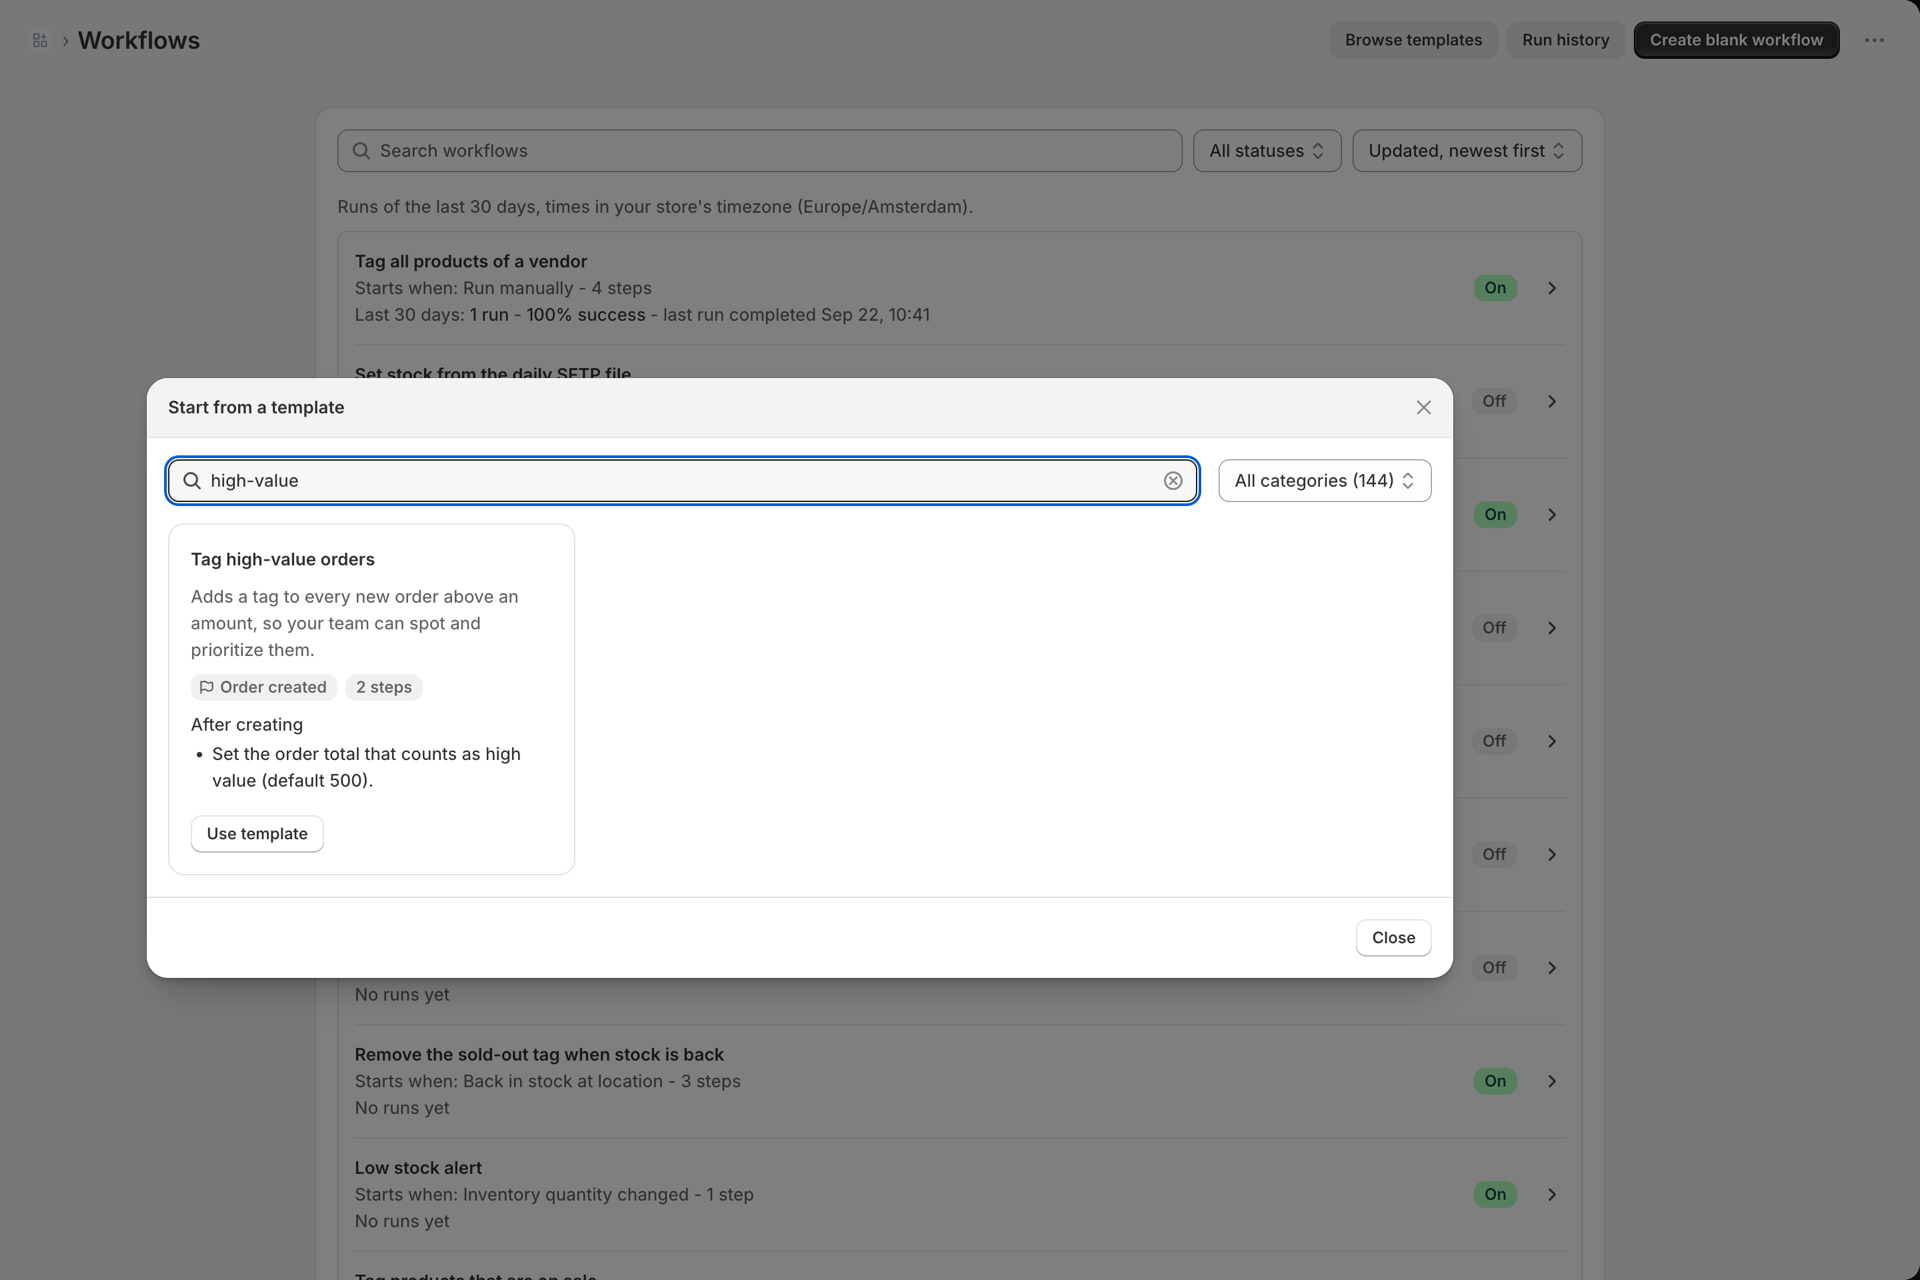Open the more actions ellipsis menu

pyautogui.click(x=1874, y=40)
